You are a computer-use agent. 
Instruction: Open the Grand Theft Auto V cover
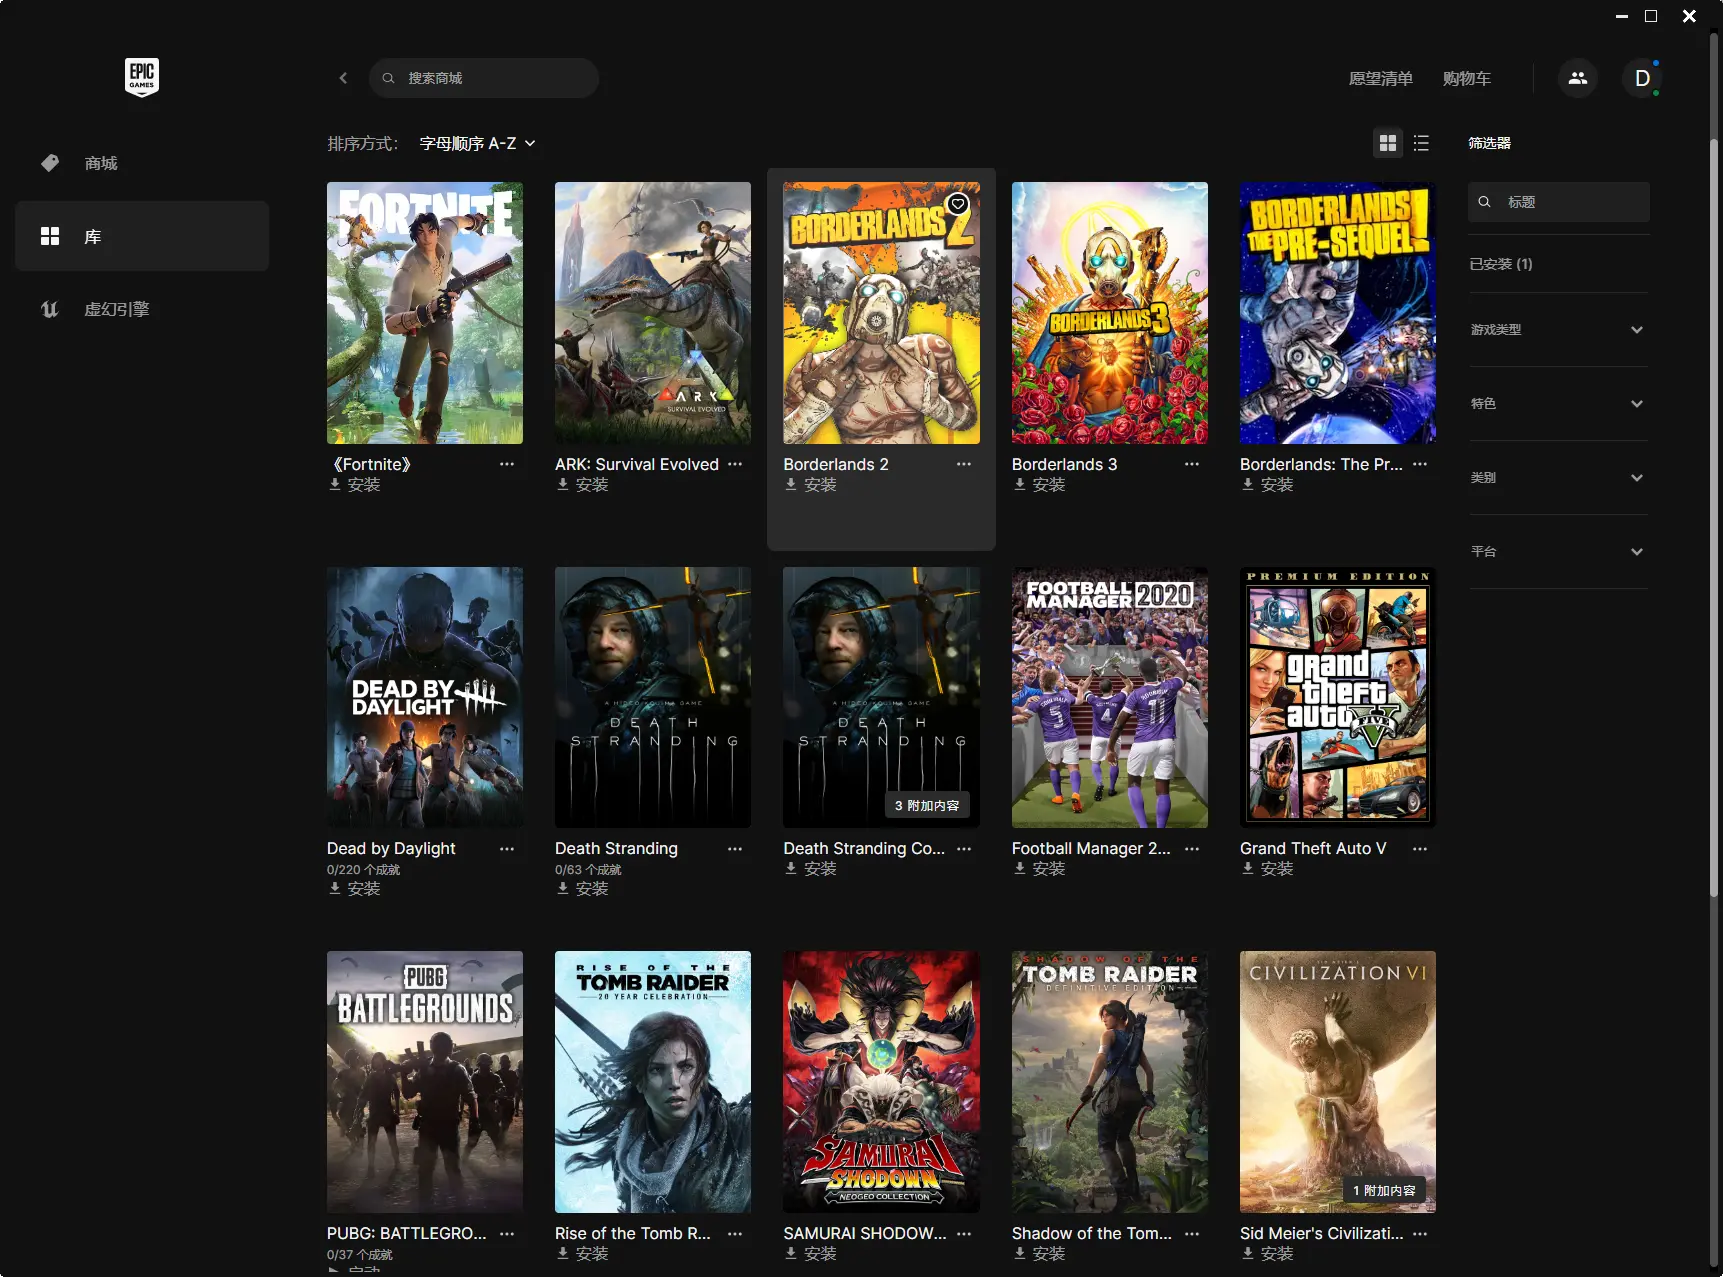click(x=1338, y=697)
